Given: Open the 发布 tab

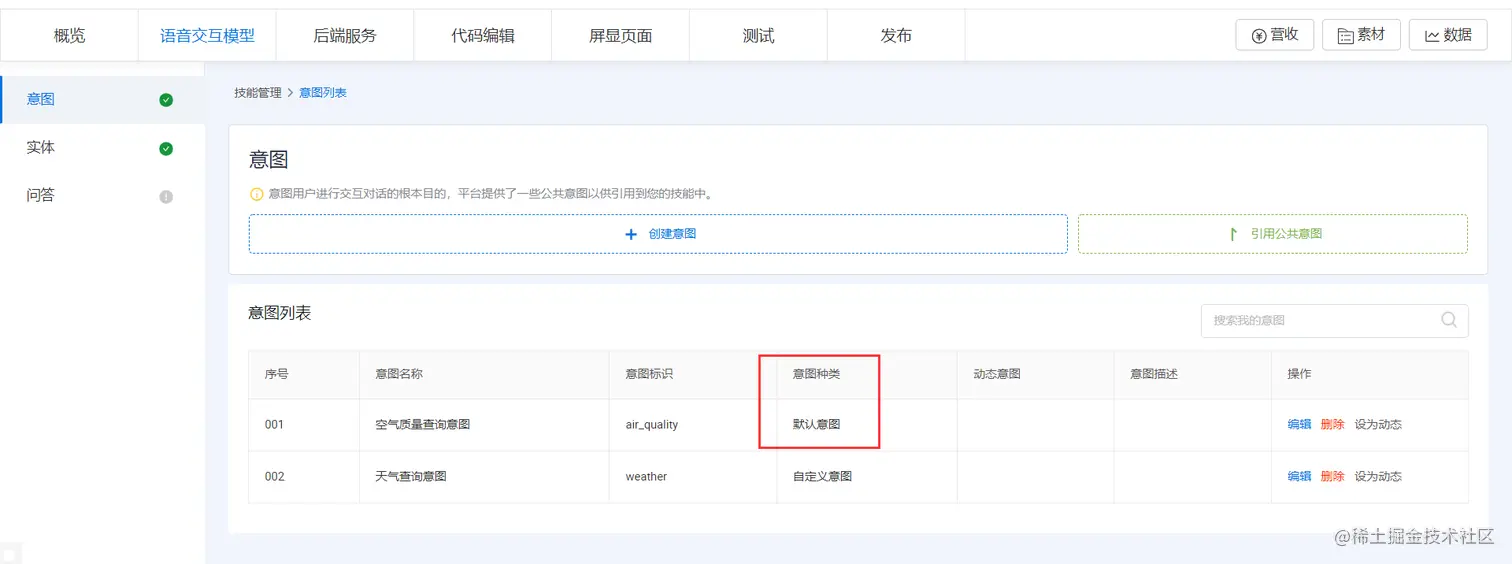Looking at the screenshot, I should tap(896, 36).
